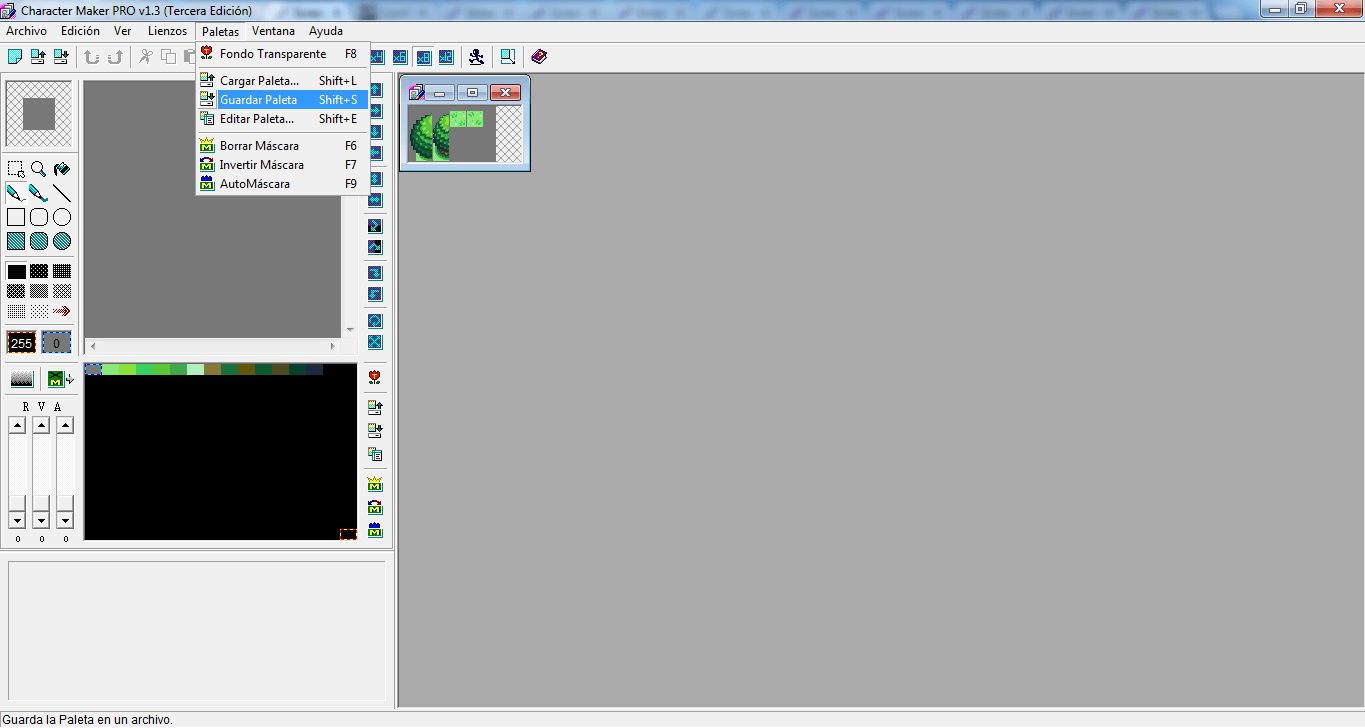Select the paint bucket fill tool
The width and height of the screenshot is (1365, 728).
[x=62, y=169]
